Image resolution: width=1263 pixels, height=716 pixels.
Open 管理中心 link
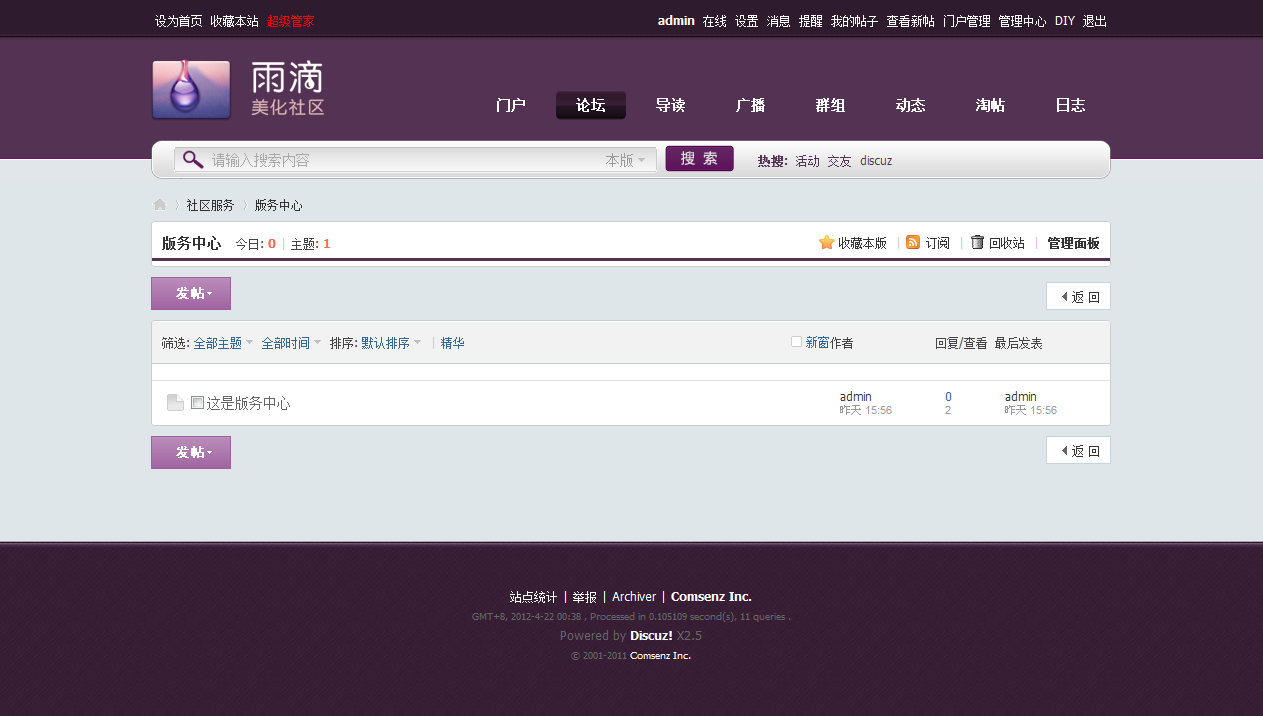[x=1023, y=21]
